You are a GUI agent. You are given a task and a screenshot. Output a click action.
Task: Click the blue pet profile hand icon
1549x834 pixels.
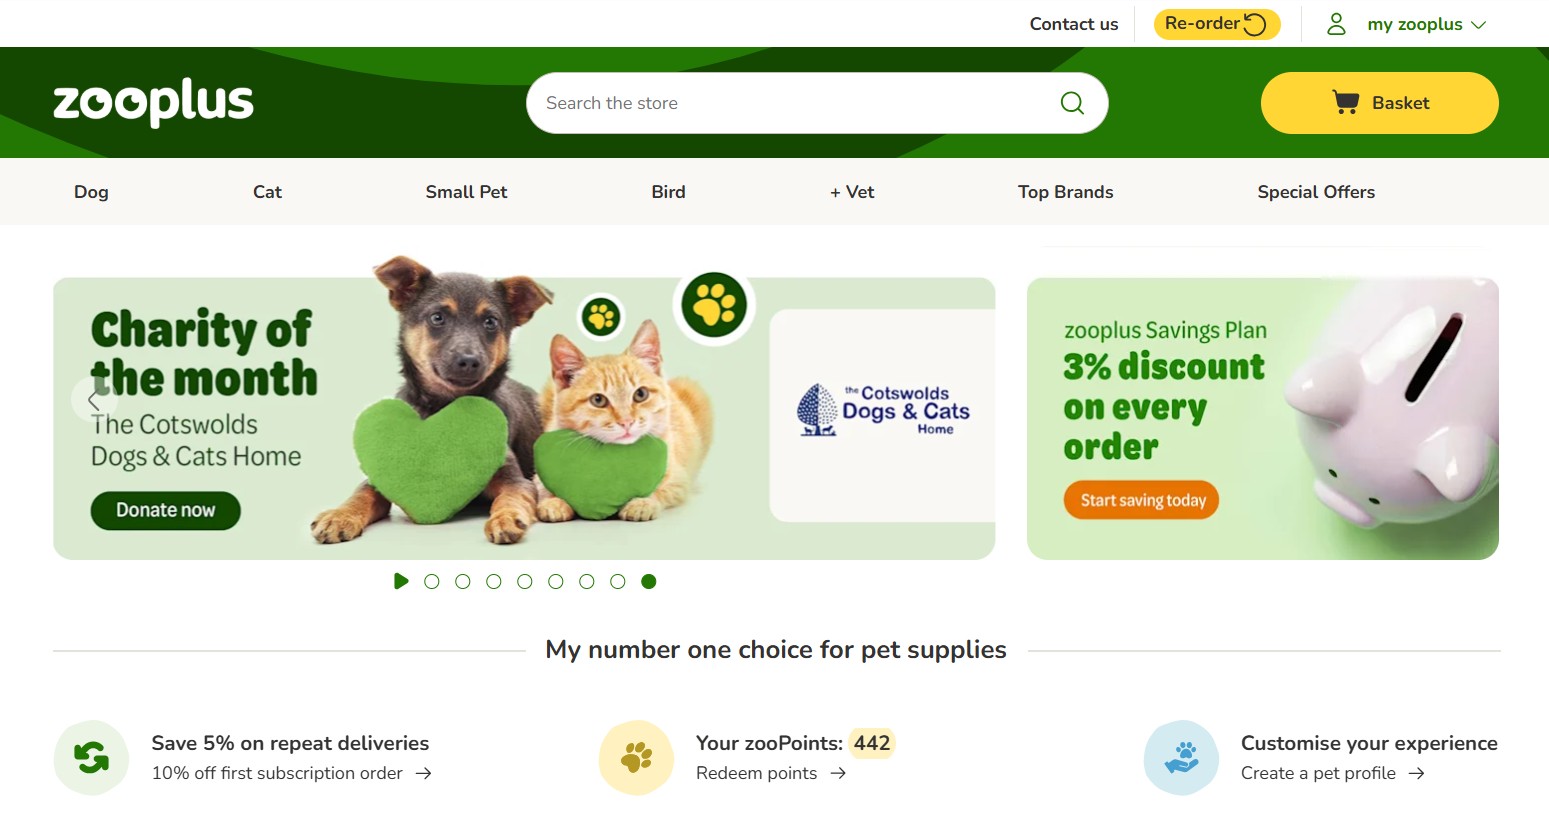click(1181, 758)
